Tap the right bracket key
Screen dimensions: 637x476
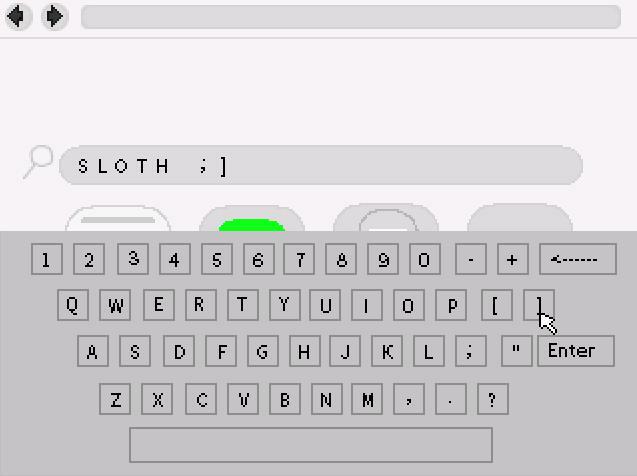(539, 305)
